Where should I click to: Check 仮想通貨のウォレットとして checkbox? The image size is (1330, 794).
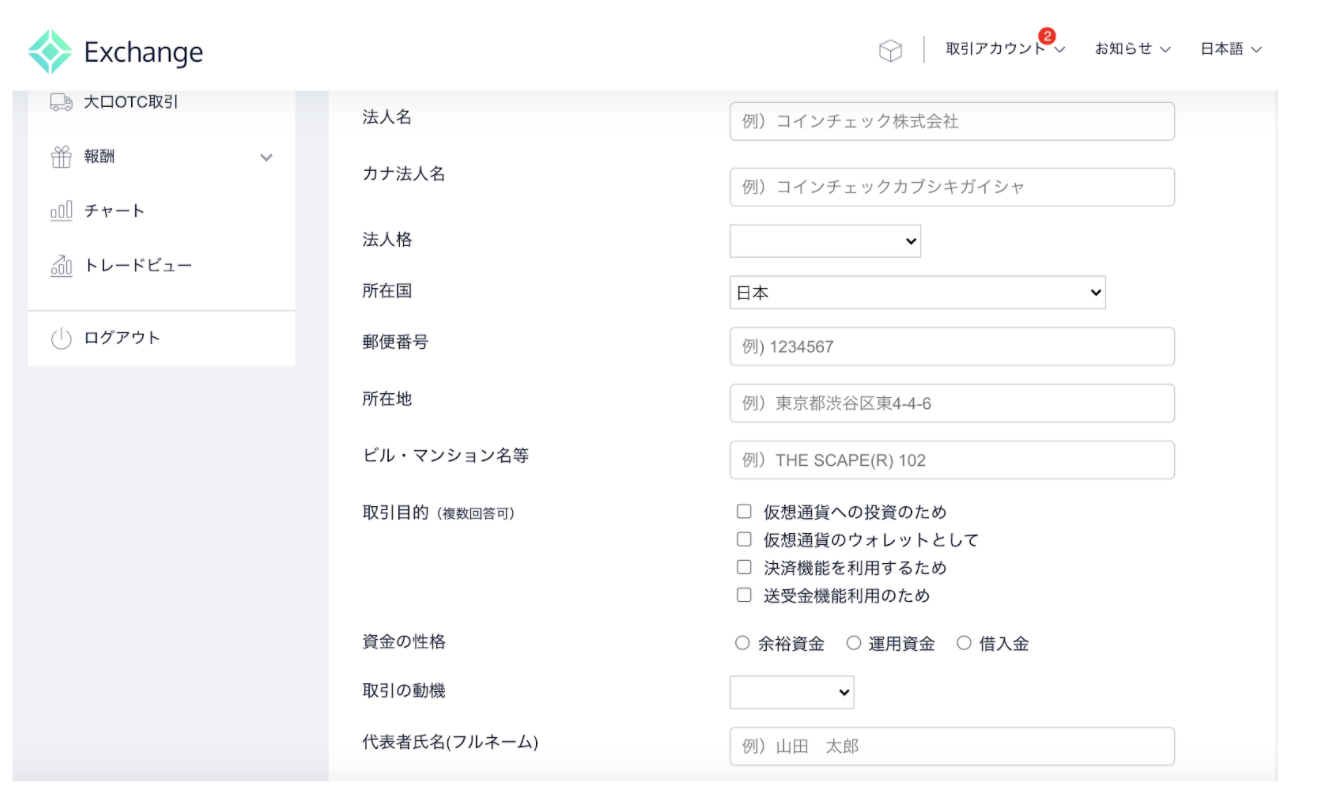pyautogui.click(x=743, y=539)
